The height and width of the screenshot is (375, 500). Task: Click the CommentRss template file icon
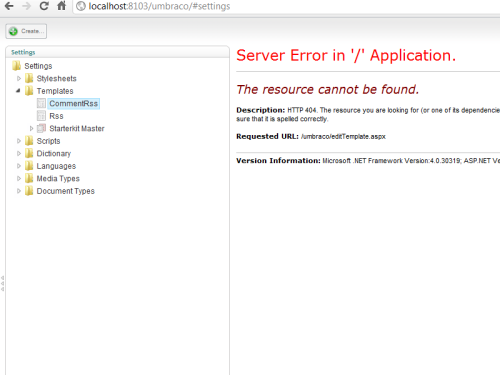[x=41, y=103]
